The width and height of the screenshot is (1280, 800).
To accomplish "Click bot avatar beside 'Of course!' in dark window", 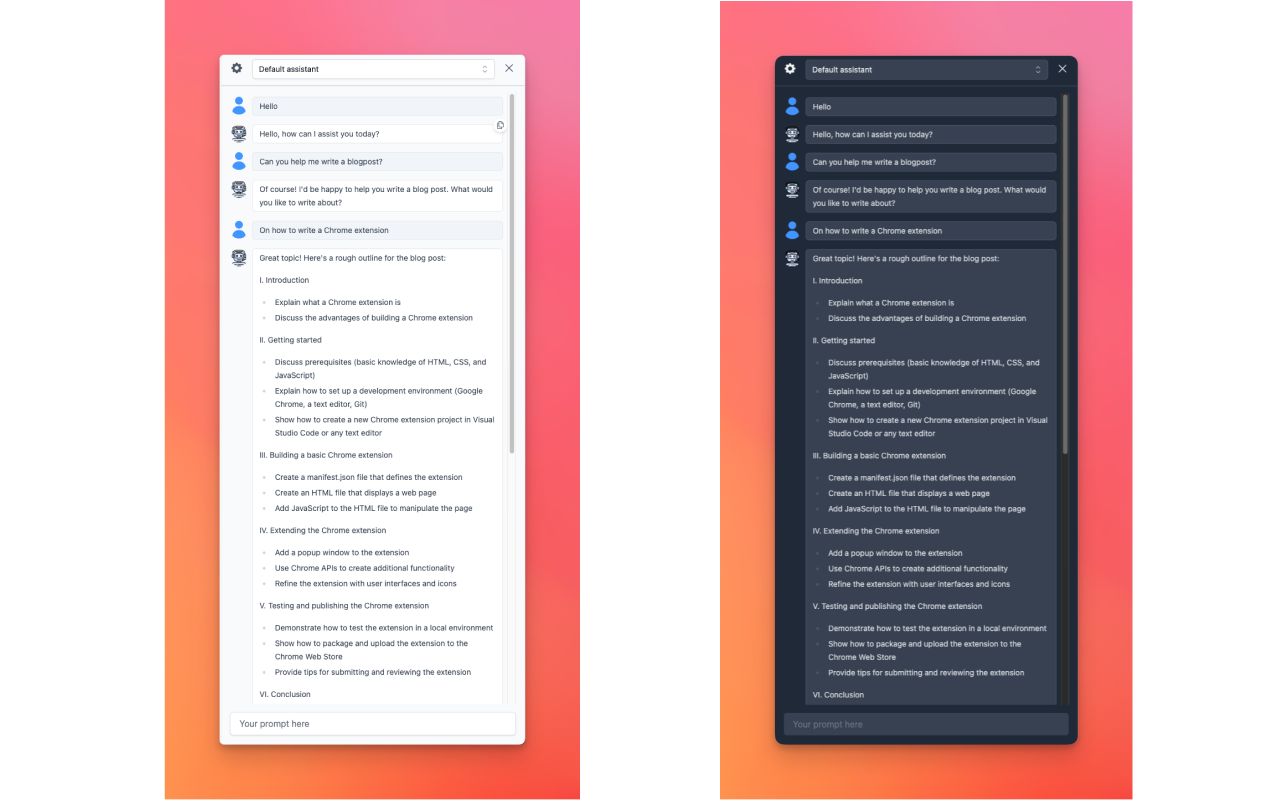I will click(x=792, y=189).
